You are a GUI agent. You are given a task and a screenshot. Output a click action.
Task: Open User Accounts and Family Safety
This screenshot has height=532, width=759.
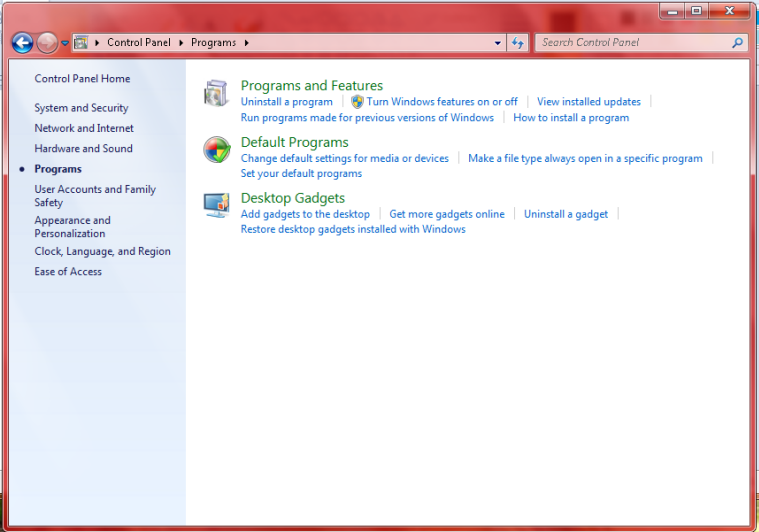[95, 196]
